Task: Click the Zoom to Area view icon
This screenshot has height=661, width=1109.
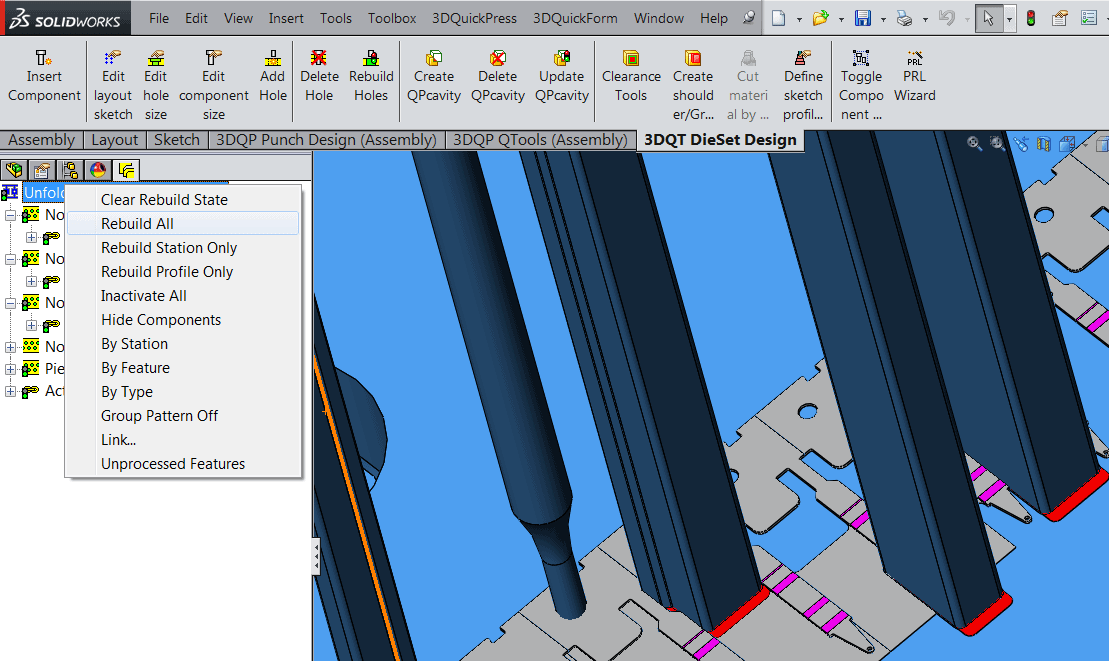Action: [997, 144]
